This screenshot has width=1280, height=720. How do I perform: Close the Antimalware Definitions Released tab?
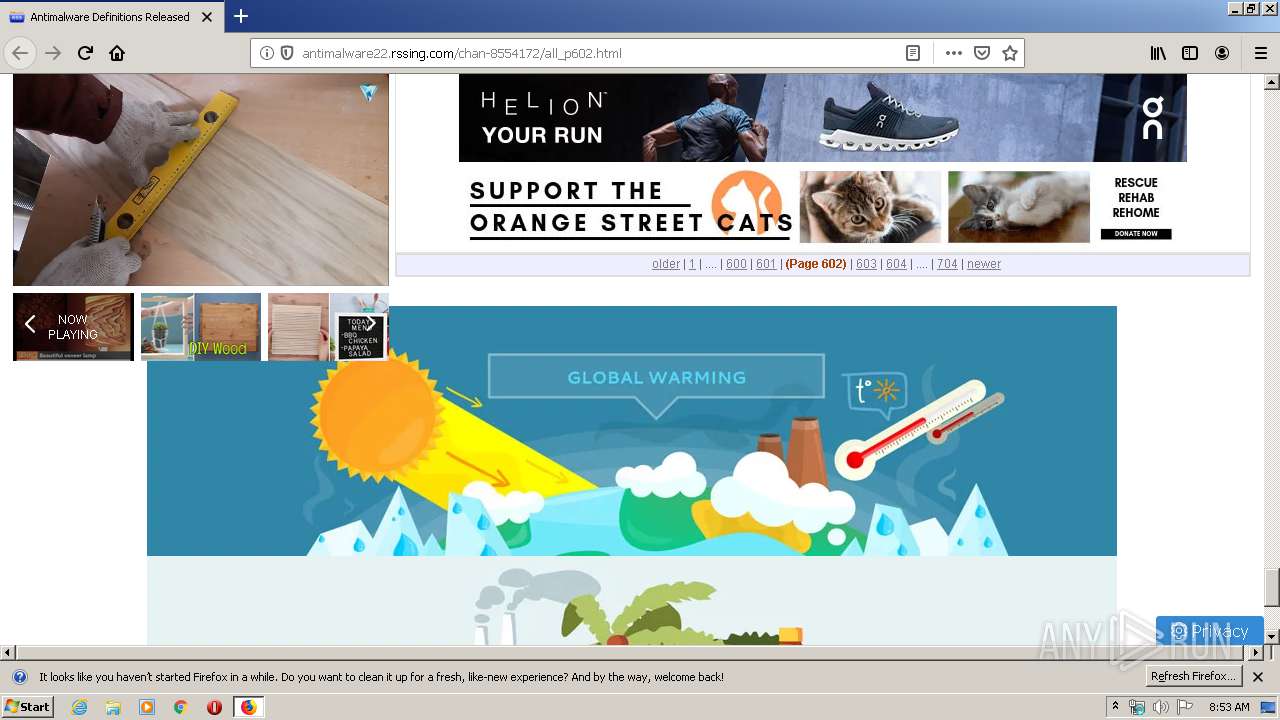pos(207,17)
